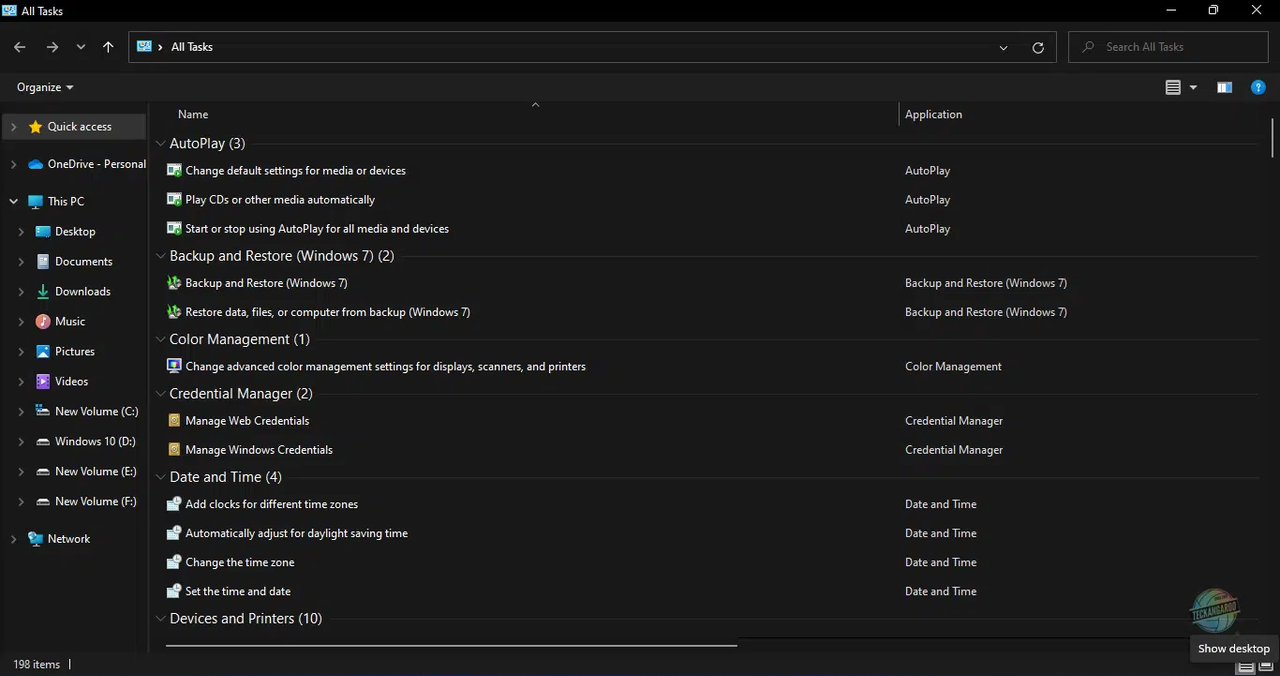Collapse the Credential Manager (2) group
1280x676 pixels.
[160, 394]
